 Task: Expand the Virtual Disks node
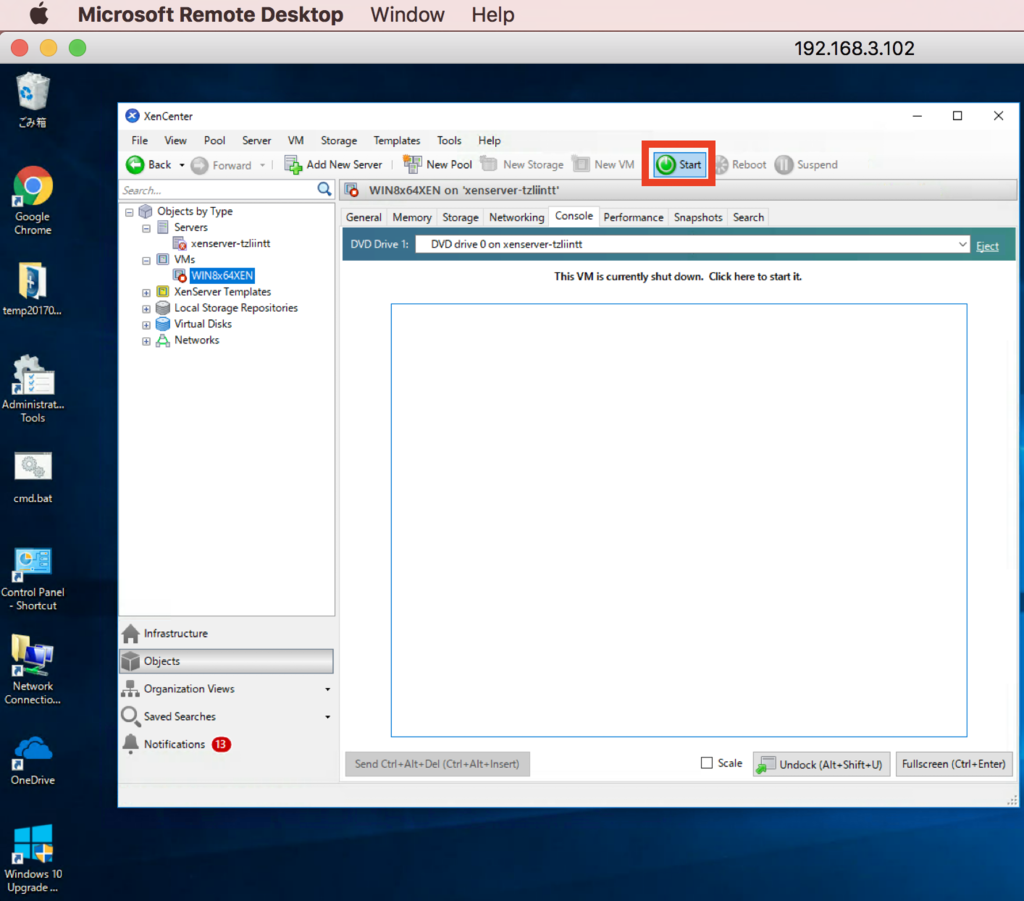coord(146,324)
